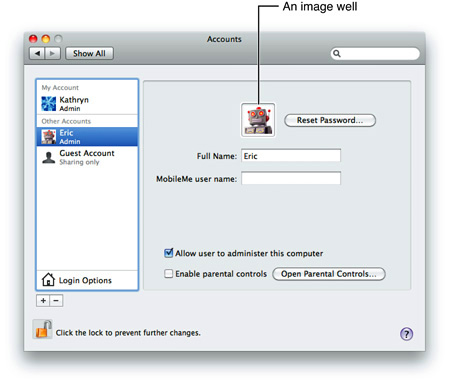
Task: Remove account with the minus button
Action: [56, 301]
